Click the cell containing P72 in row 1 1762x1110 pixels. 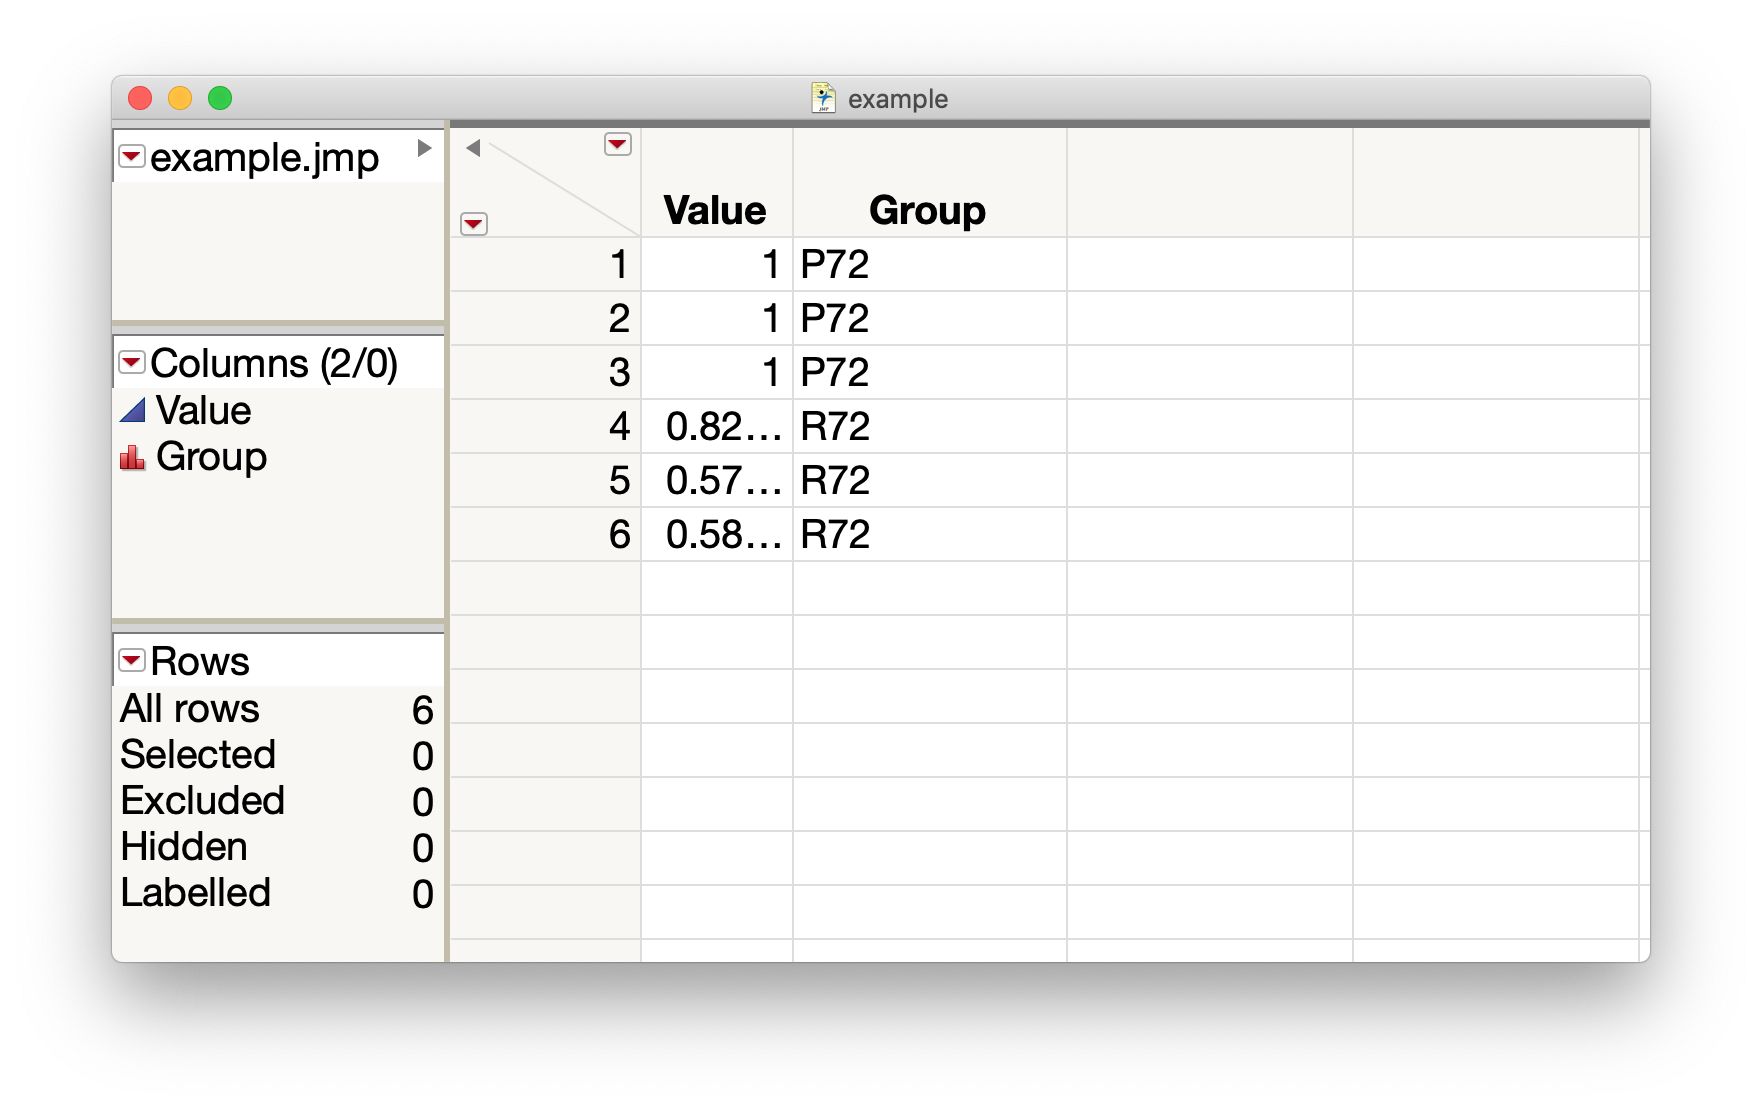coord(834,264)
